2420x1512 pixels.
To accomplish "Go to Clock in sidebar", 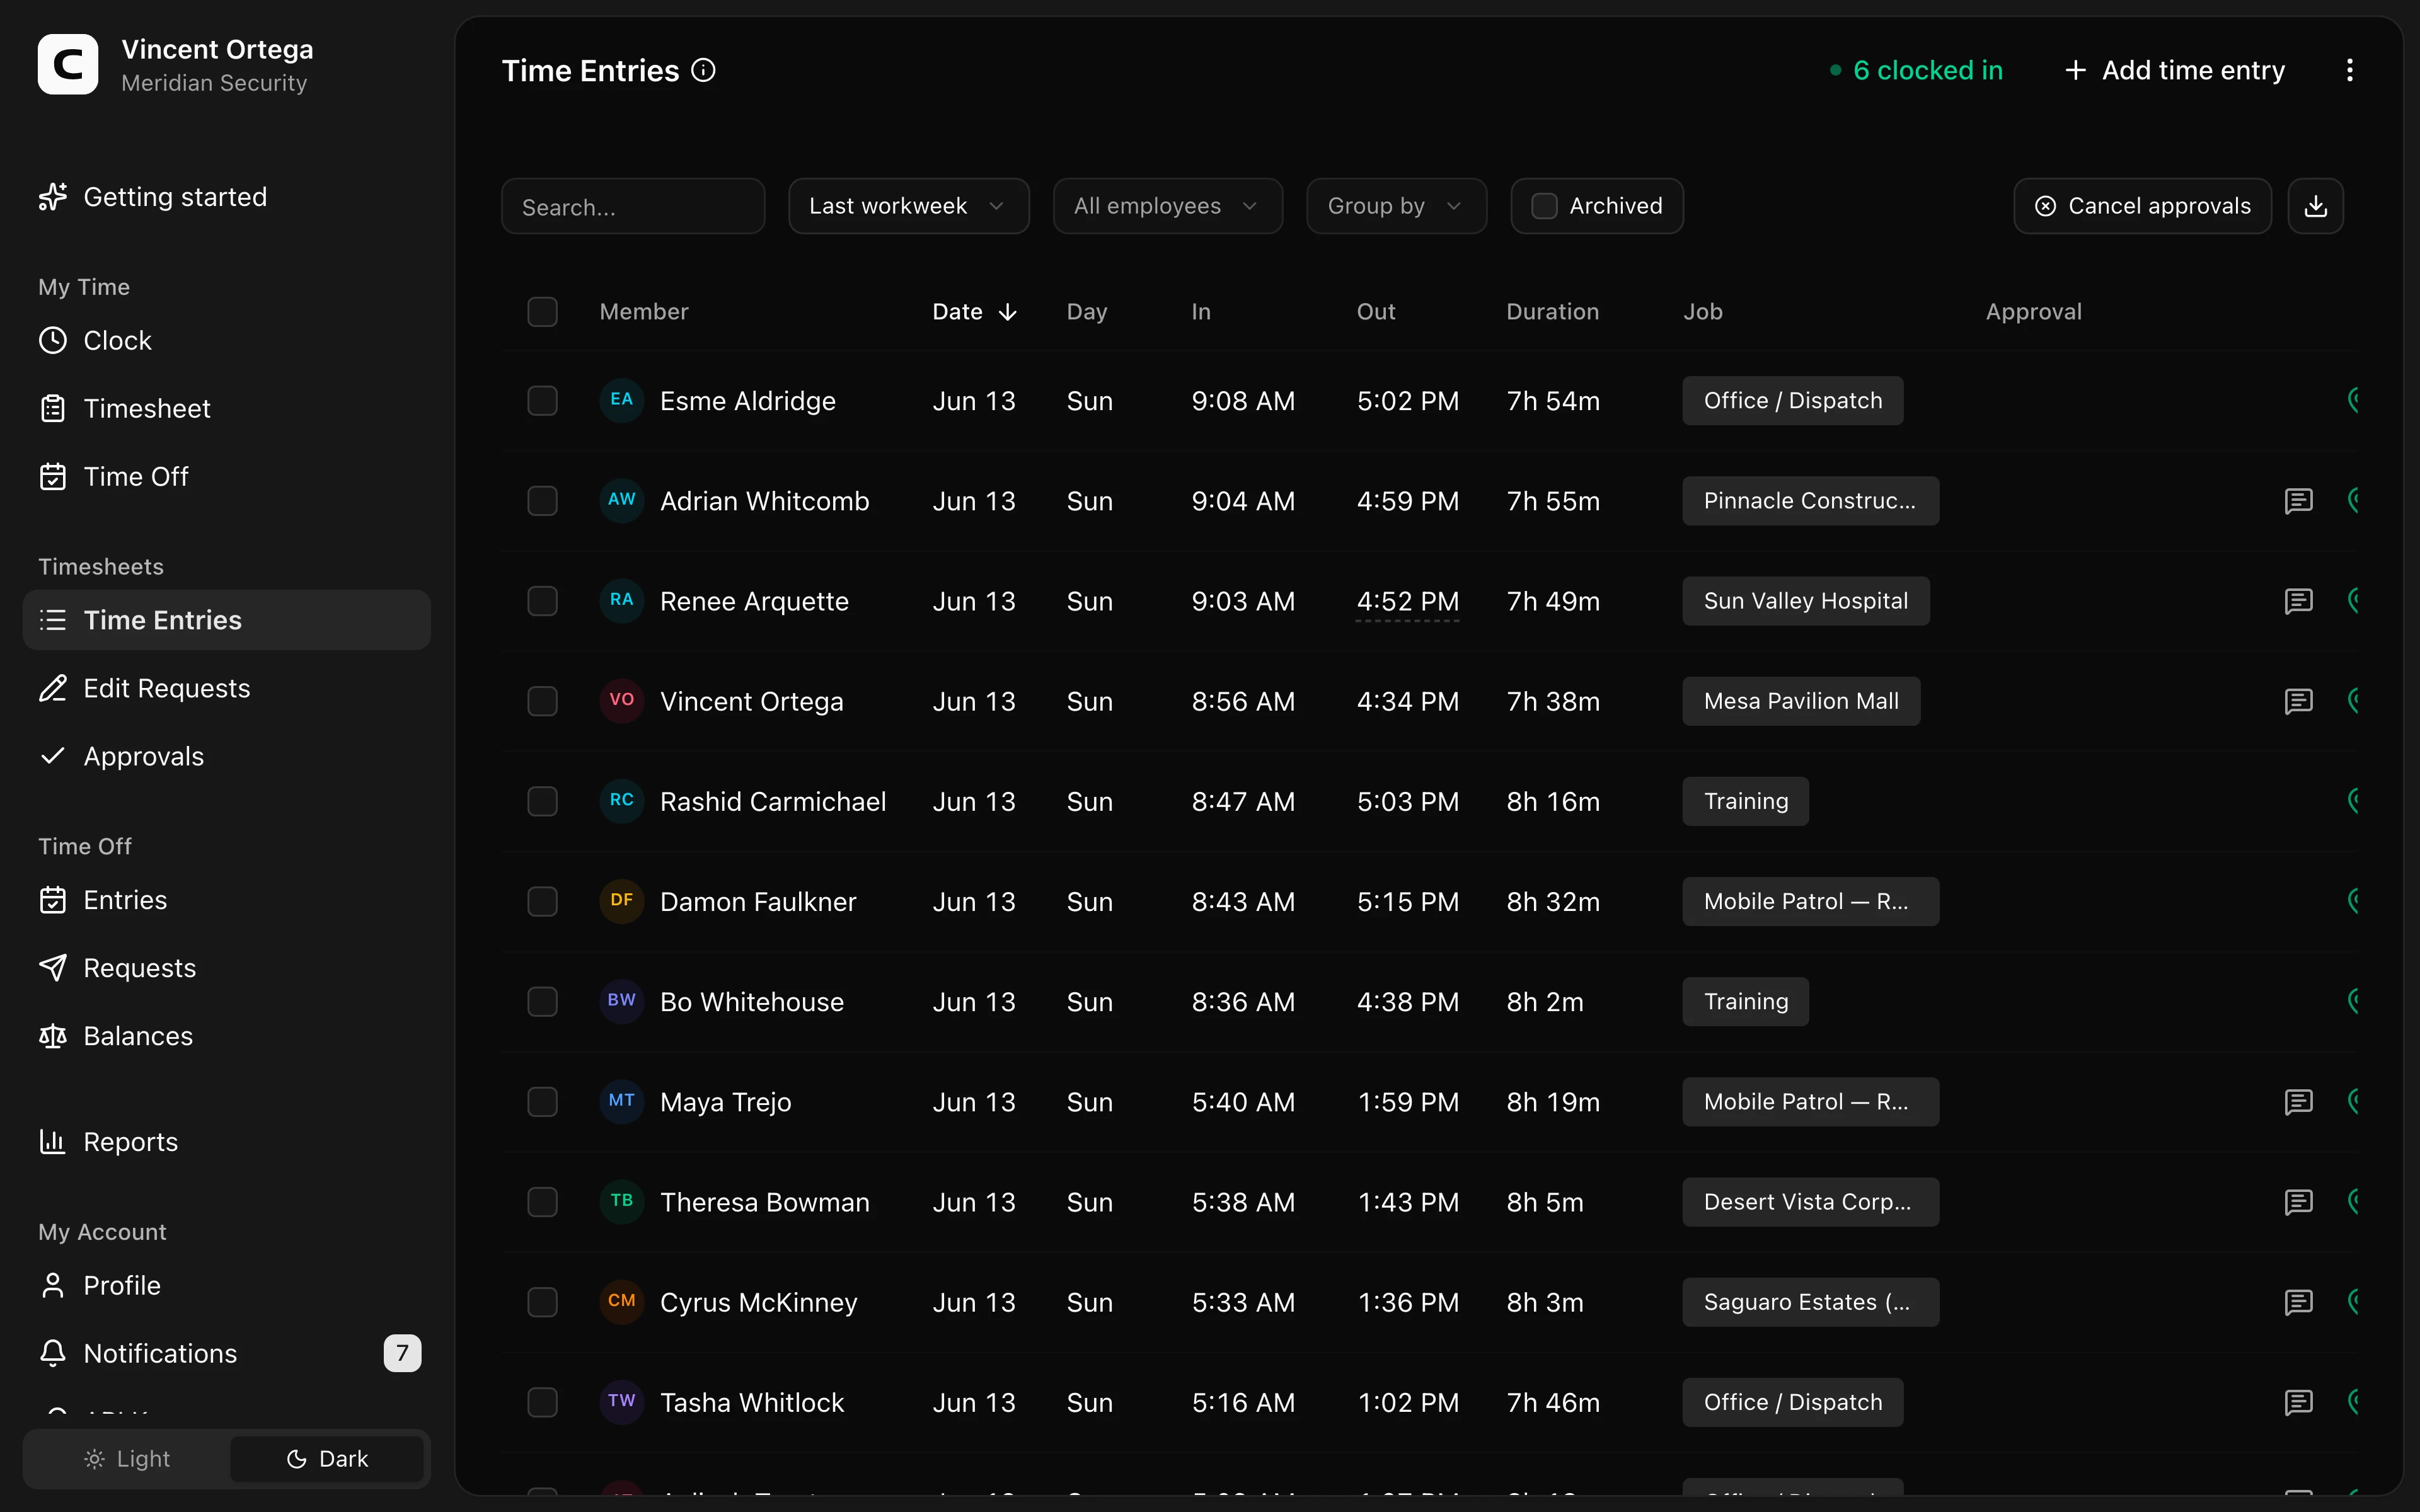I will click(x=227, y=341).
